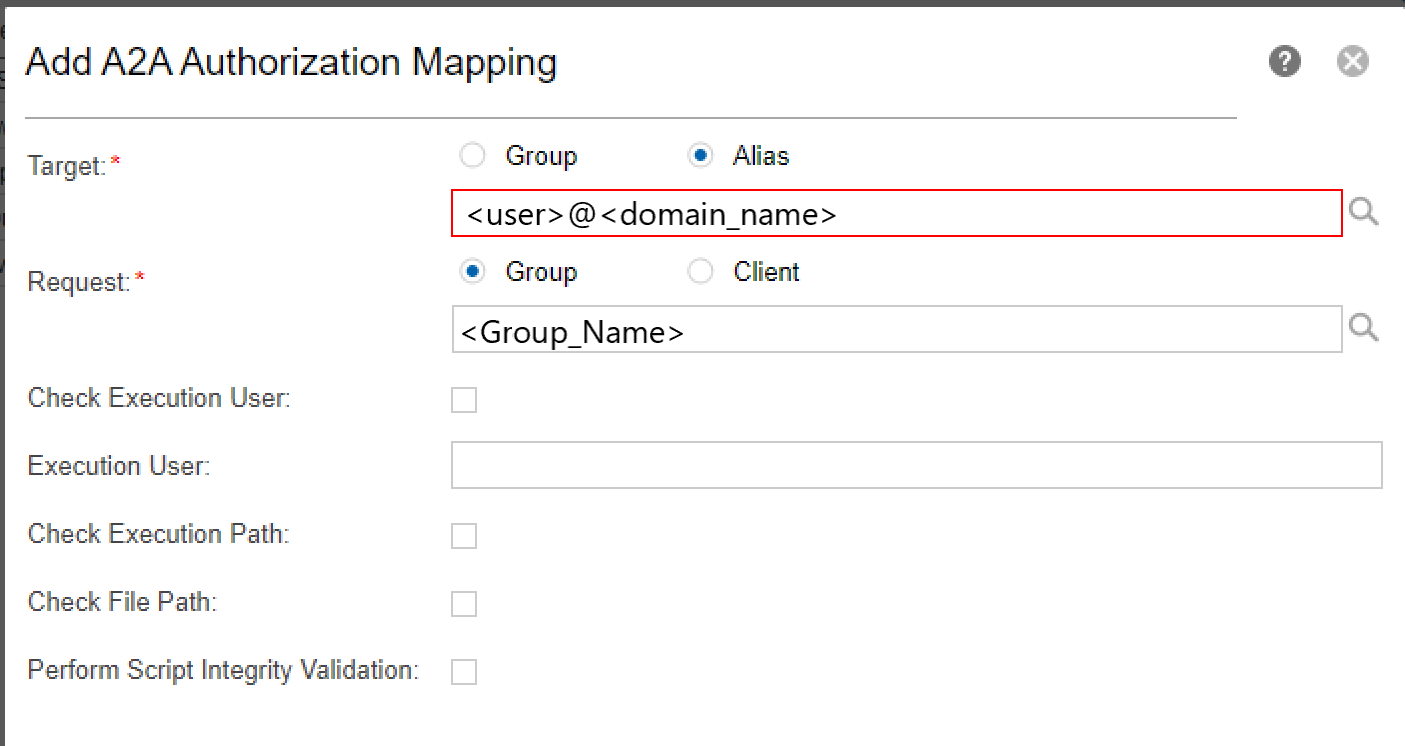
Task: Select the Client radio button for Request
Action: (x=700, y=272)
